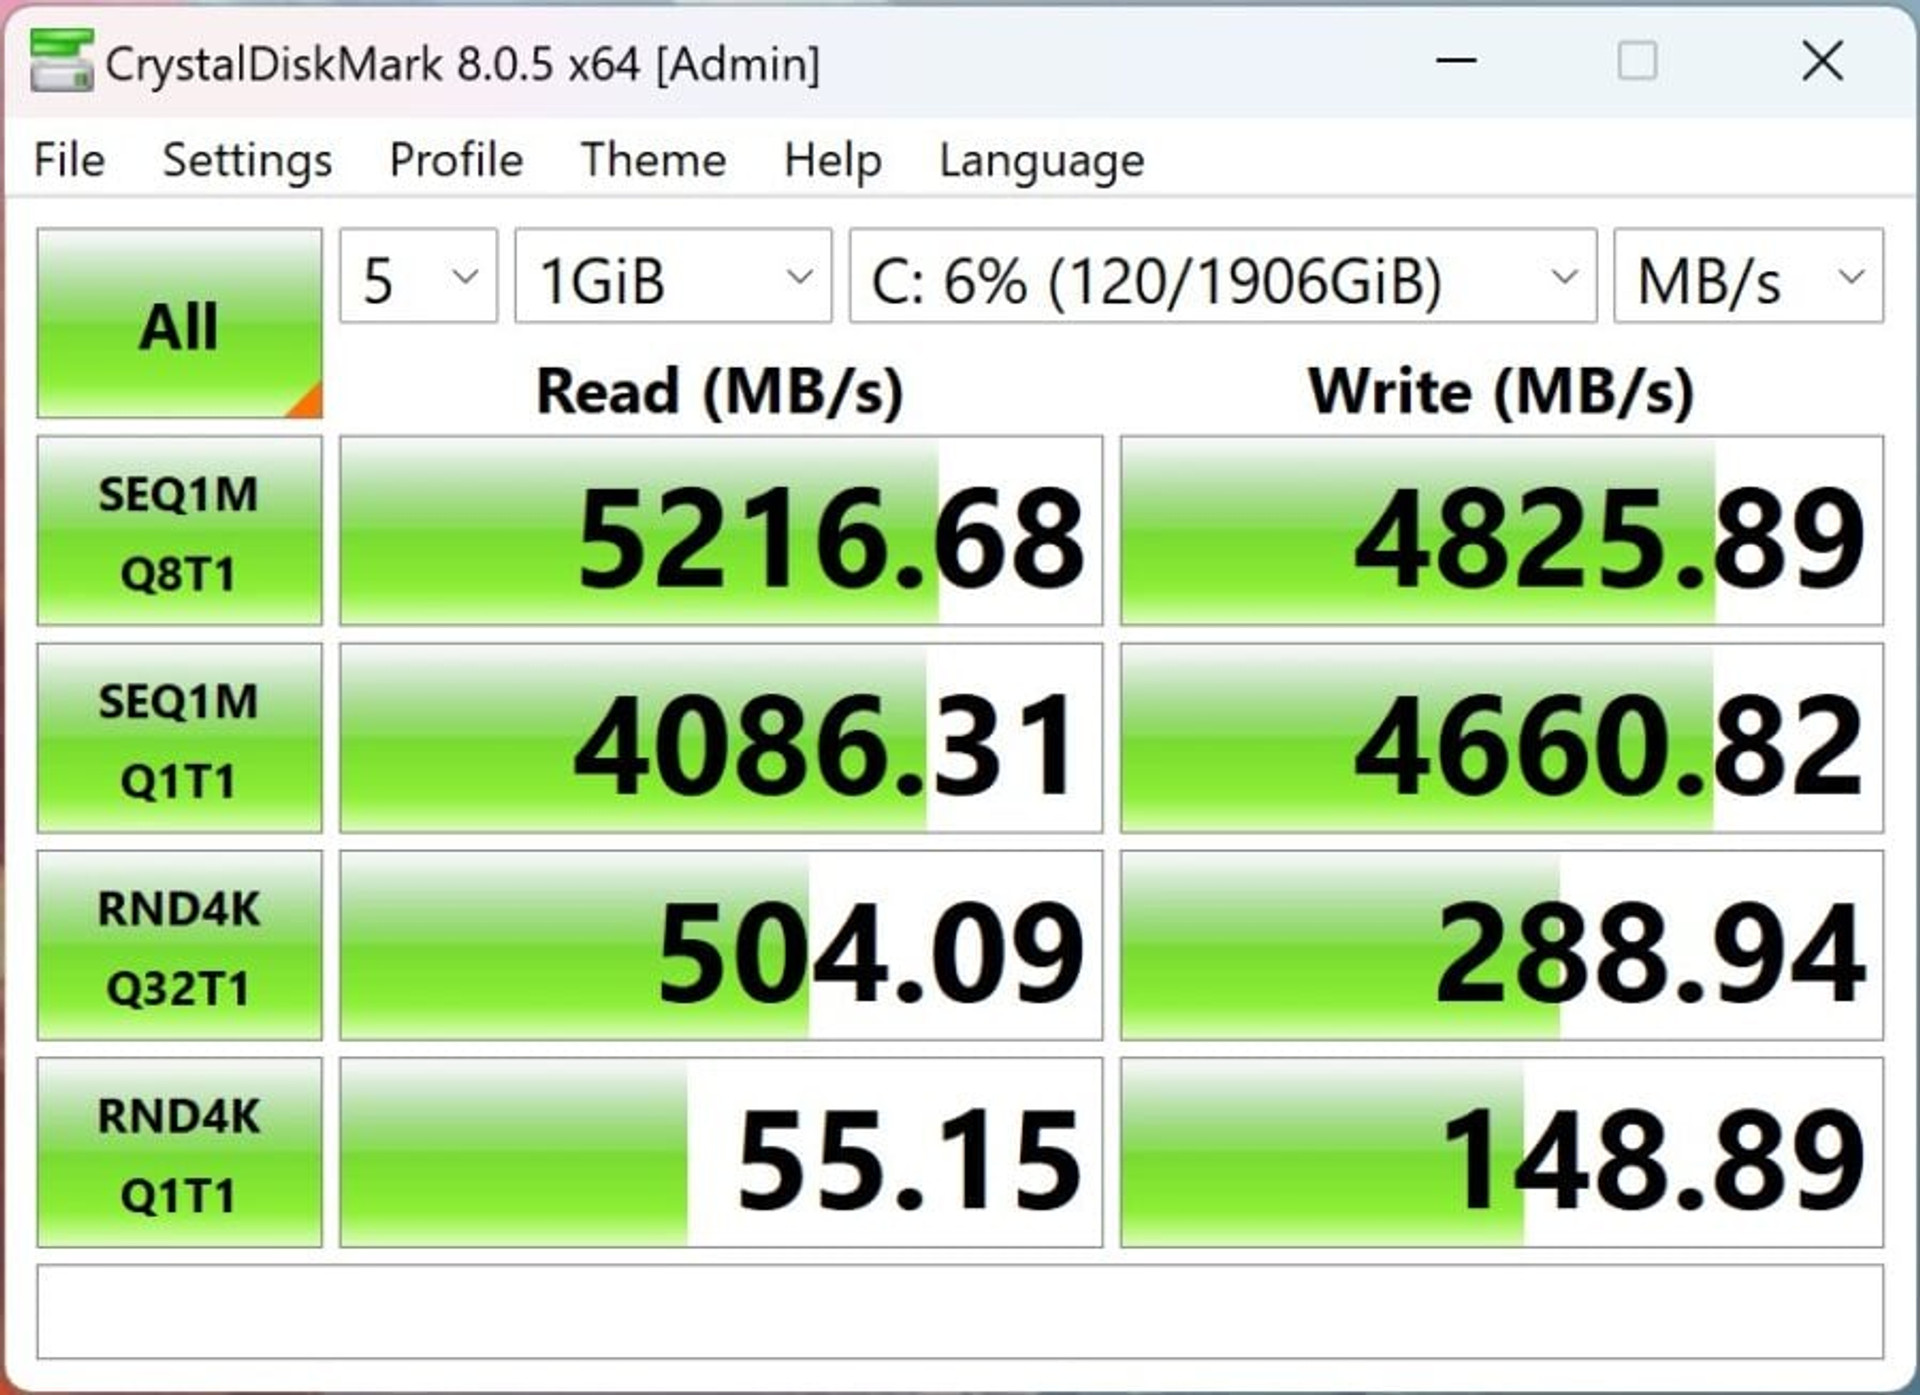The height and width of the screenshot is (1395, 1920).
Task: Open the Help menu
Action: point(832,160)
